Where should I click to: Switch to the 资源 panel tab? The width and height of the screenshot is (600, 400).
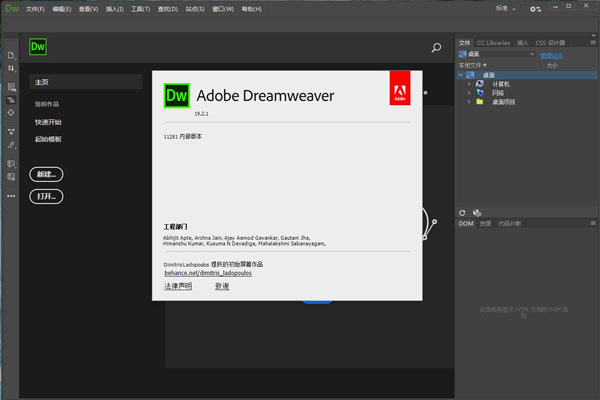point(485,224)
